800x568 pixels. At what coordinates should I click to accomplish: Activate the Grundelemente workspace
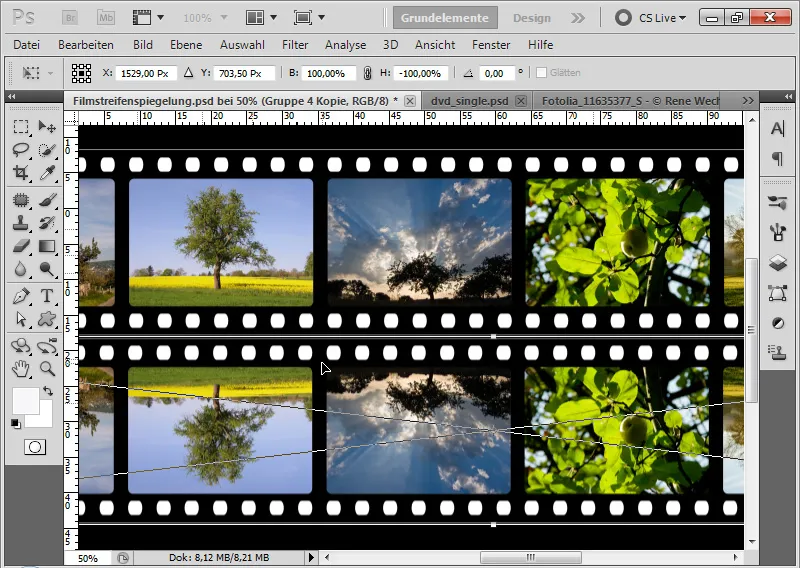click(x=445, y=18)
